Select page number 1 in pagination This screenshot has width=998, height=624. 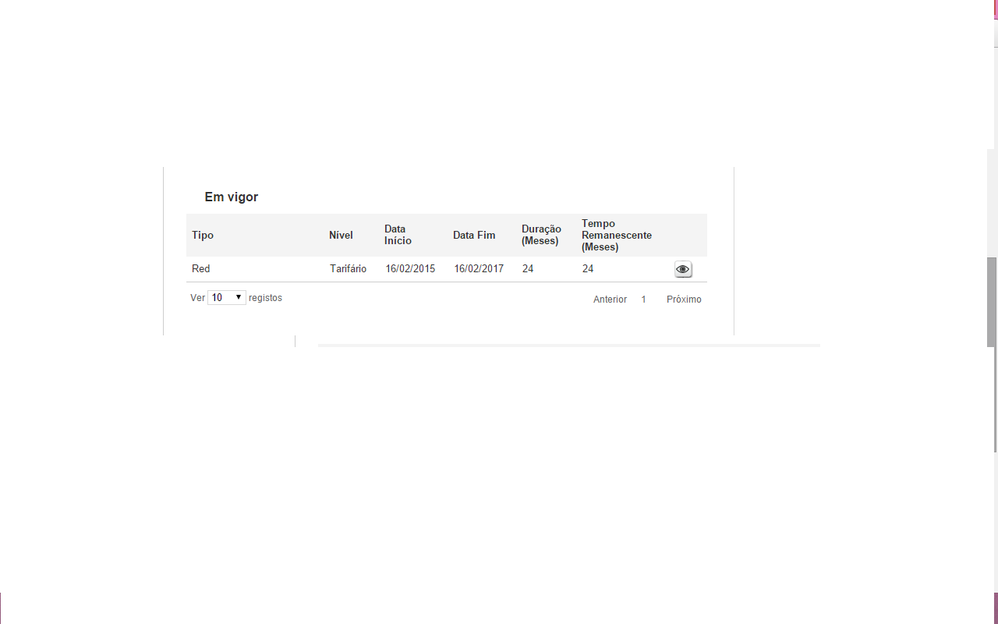coord(644,300)
